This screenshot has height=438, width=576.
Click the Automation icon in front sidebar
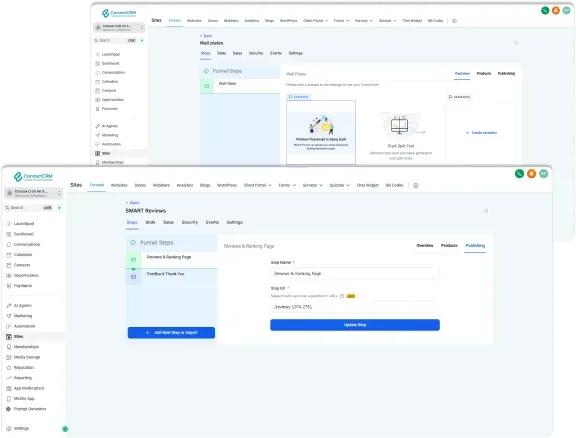pyautogui.click(x=9, y=326)
